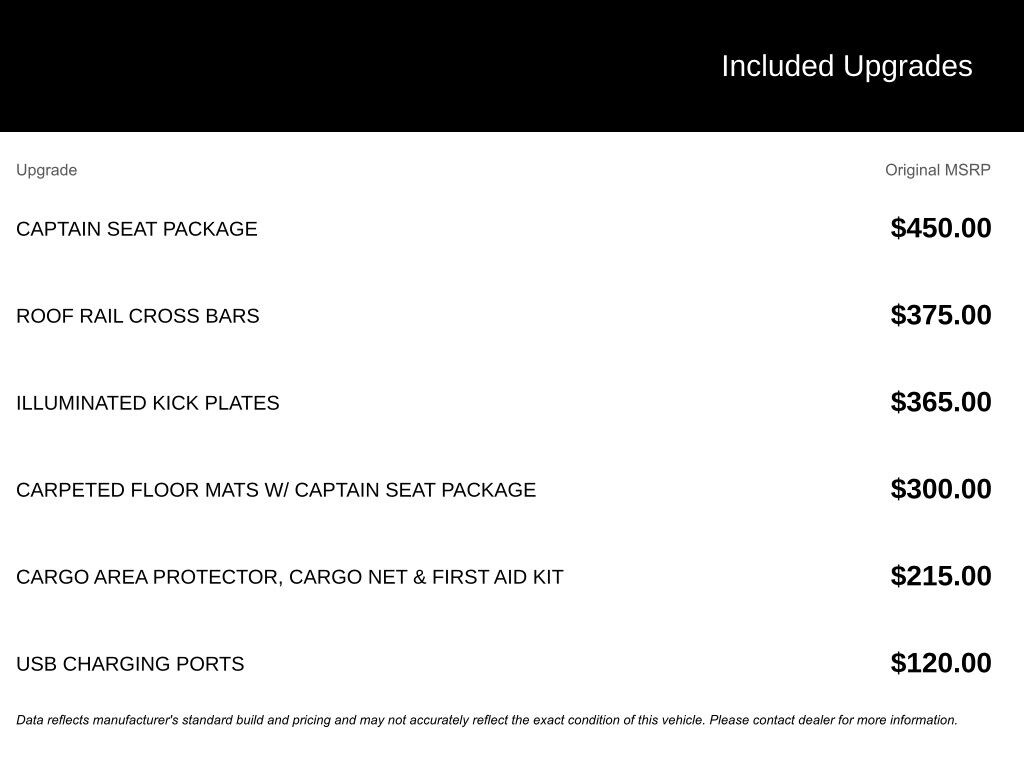Select the ROOF RAIL CROSS BARS upgrade
1024x768 pixels.
[x=138, y=316]
